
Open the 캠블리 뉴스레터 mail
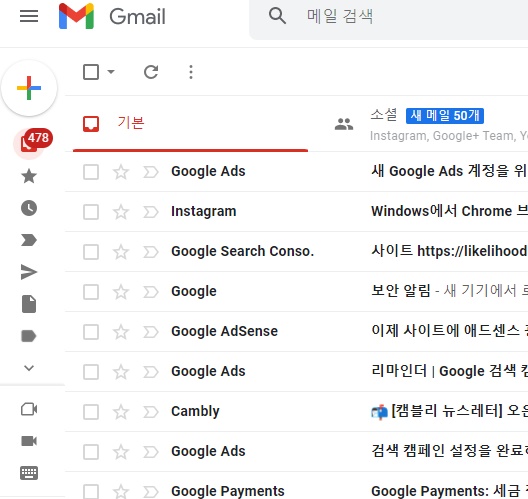point(449,411)
